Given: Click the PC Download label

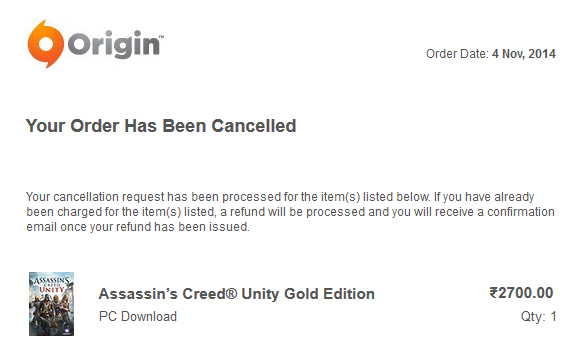Looking at the screenshot, I should click(x=138, y=316).
